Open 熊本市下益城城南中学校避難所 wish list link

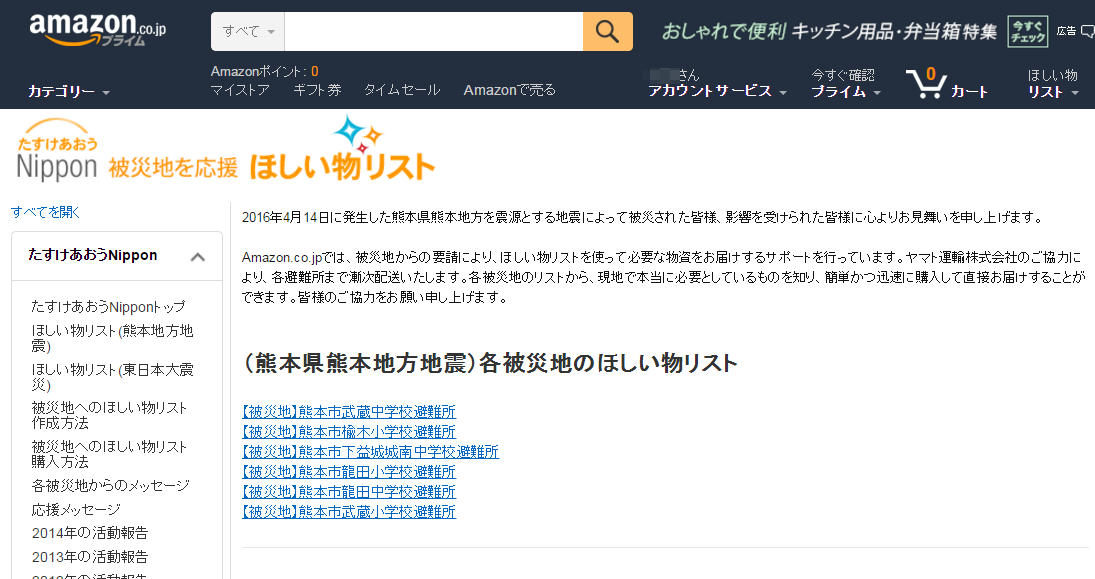370,452
